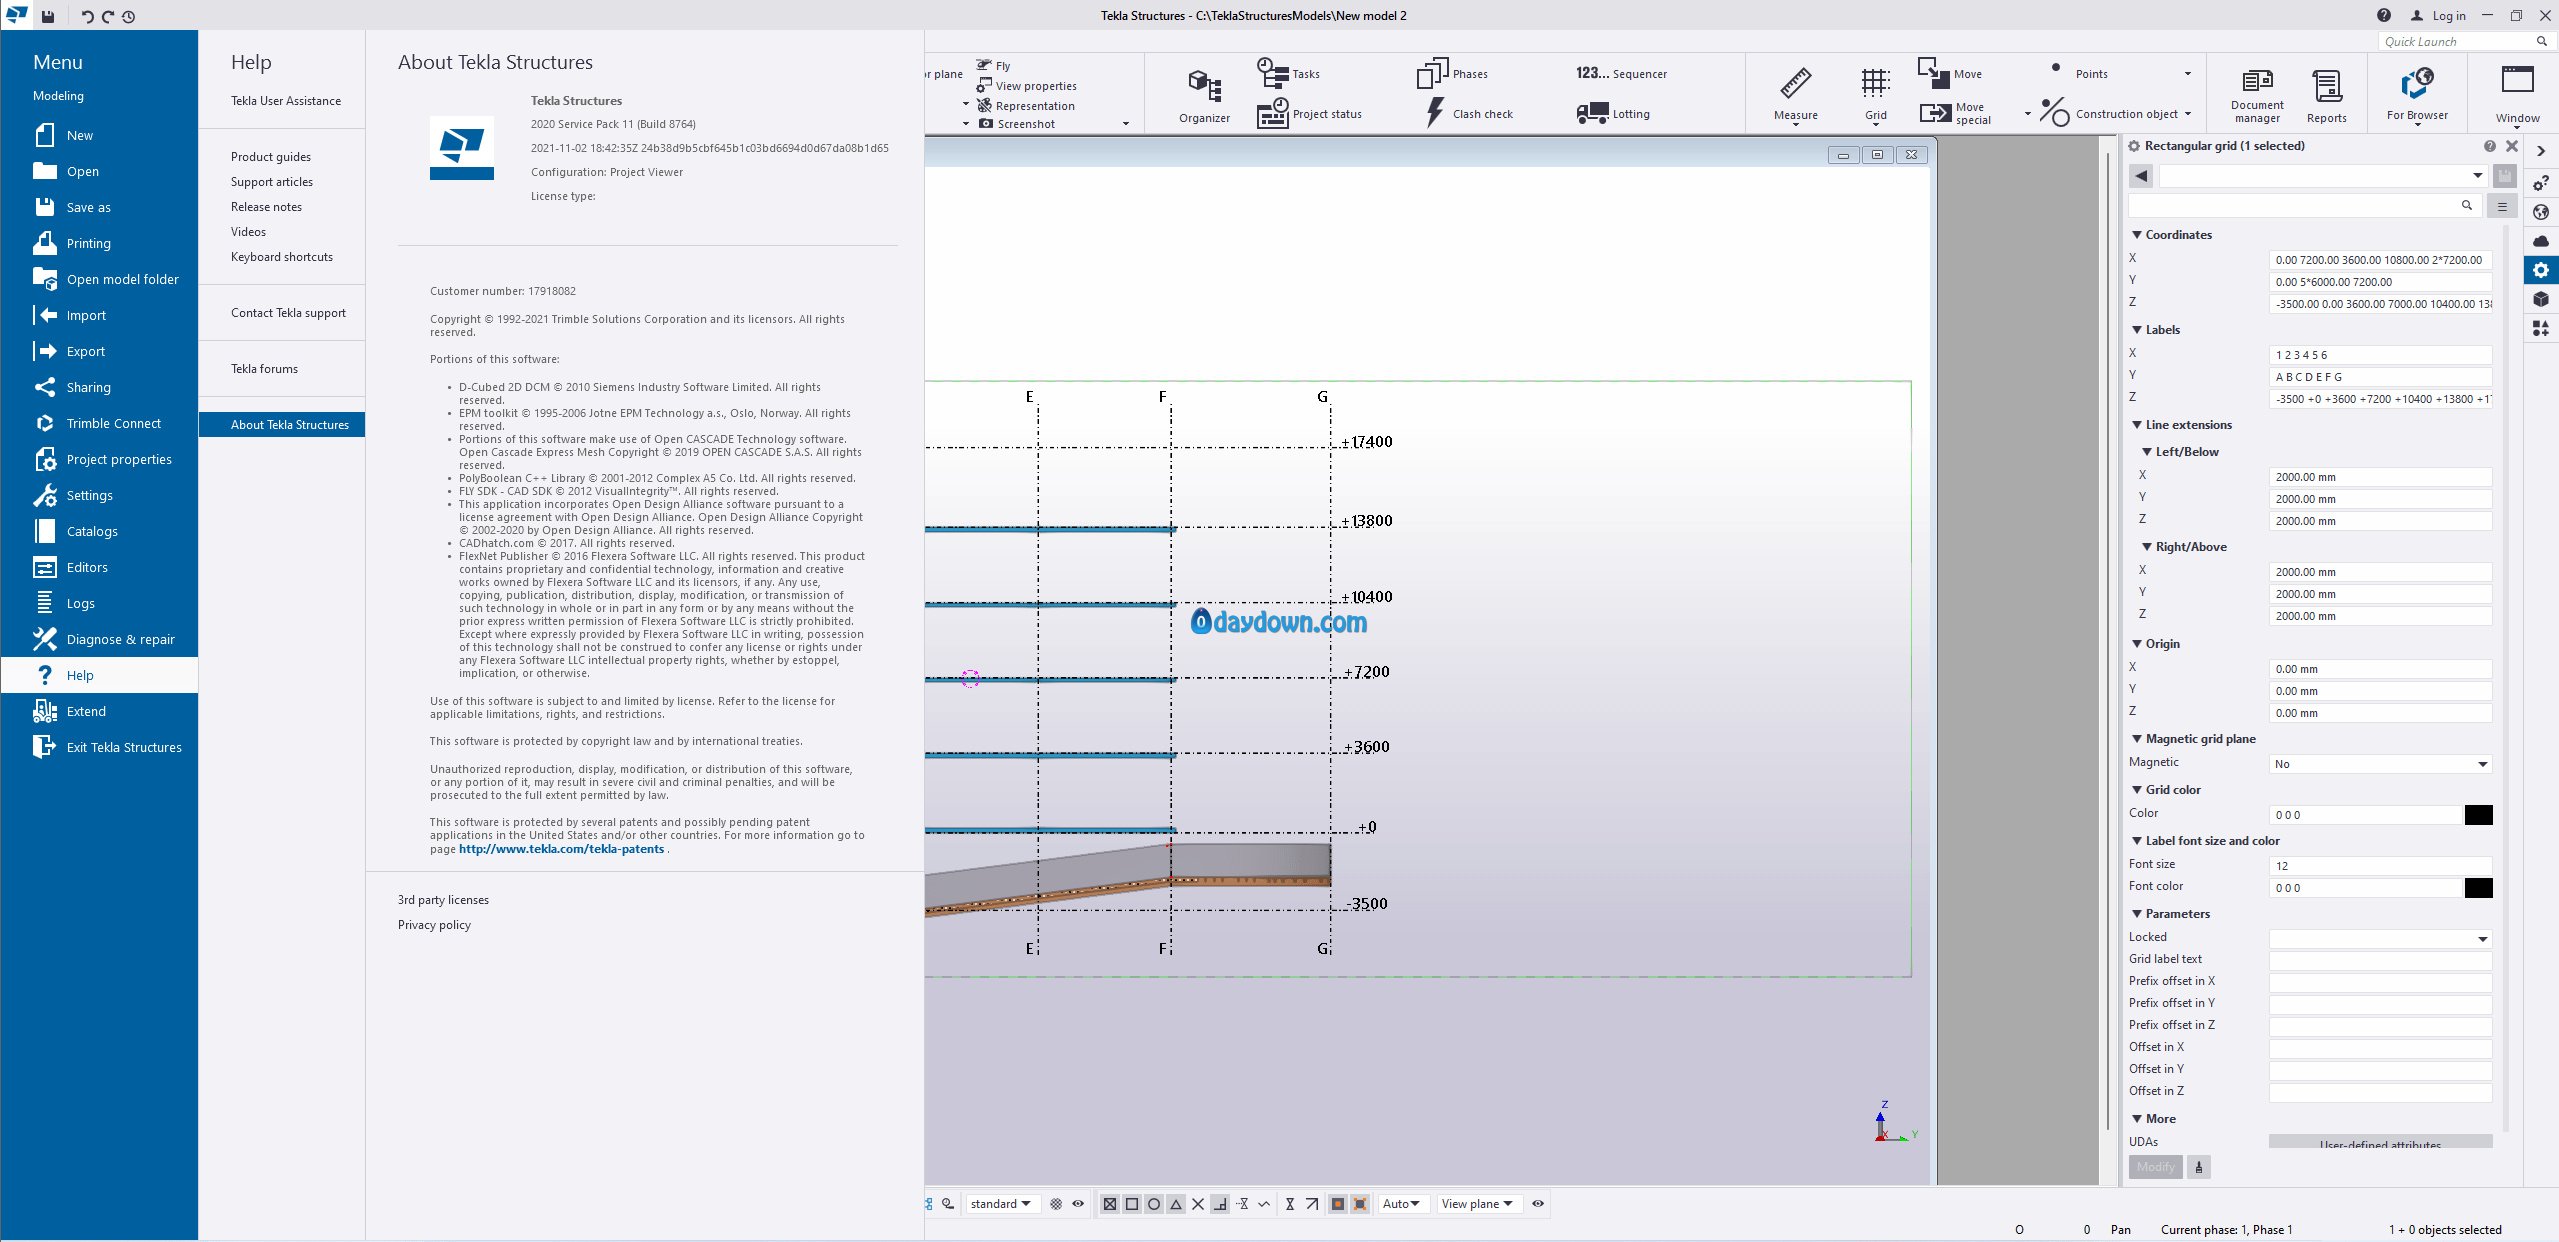Click 3rd party licenses link
The width and height of the screenshot is (2559, 1242).
point(443,900)
